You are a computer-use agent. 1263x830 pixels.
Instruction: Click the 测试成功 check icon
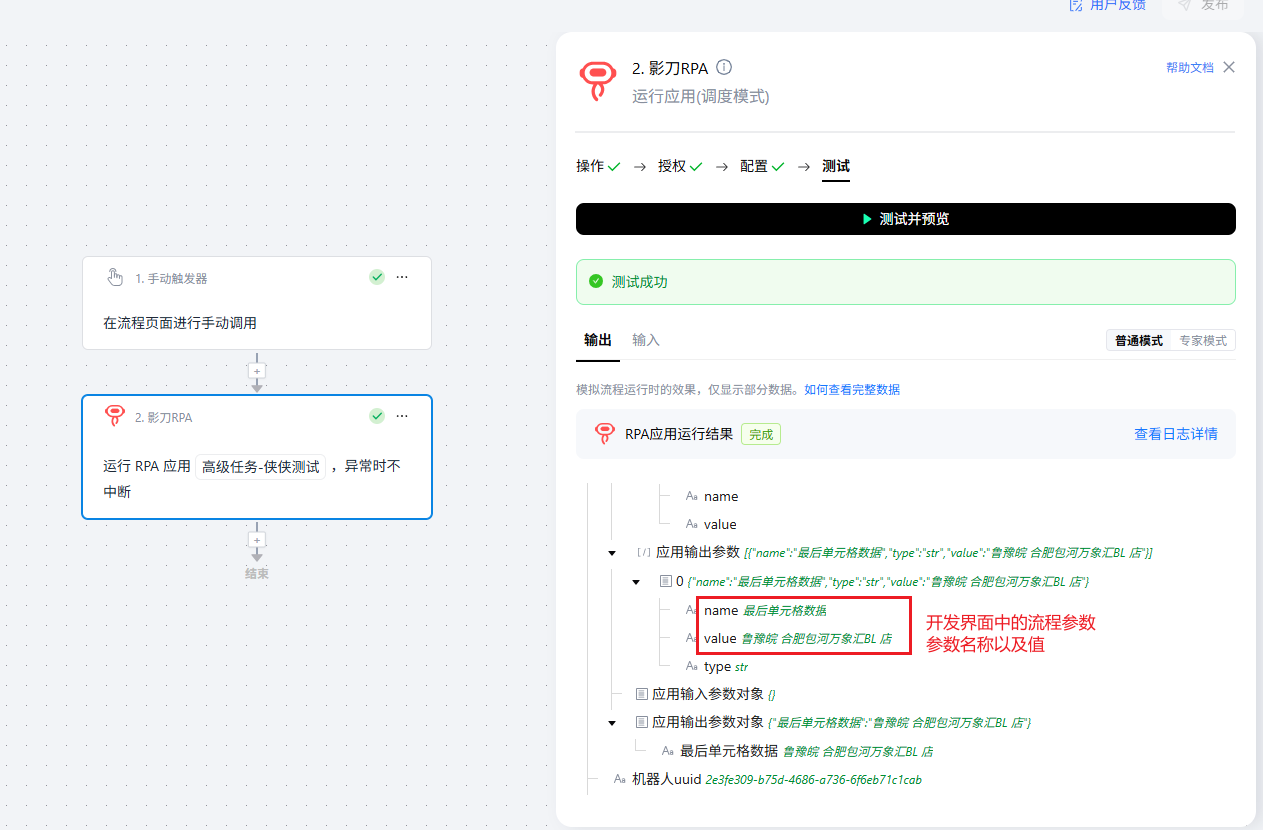click(x=596, y=282)
